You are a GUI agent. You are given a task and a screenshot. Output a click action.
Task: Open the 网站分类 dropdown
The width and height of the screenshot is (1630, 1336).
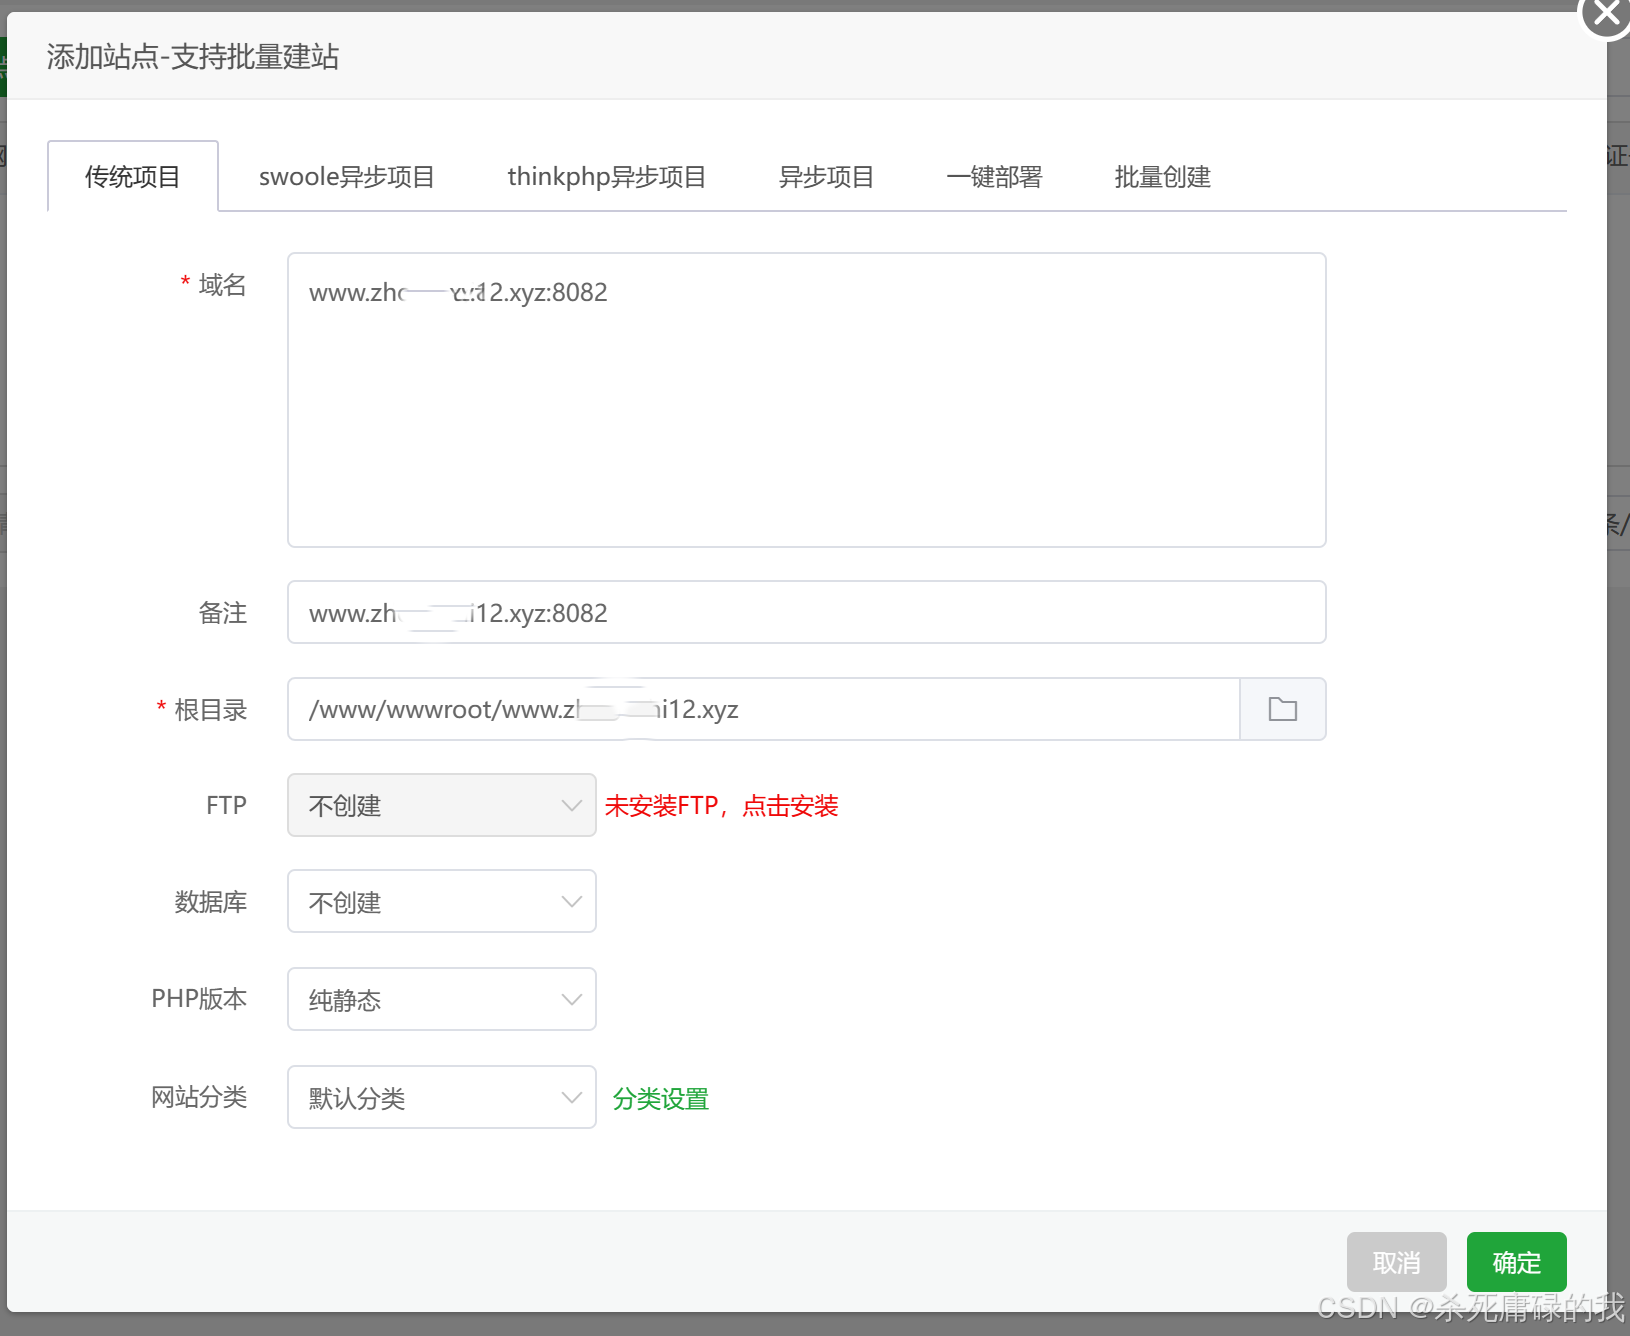(x=441, y=1097)
